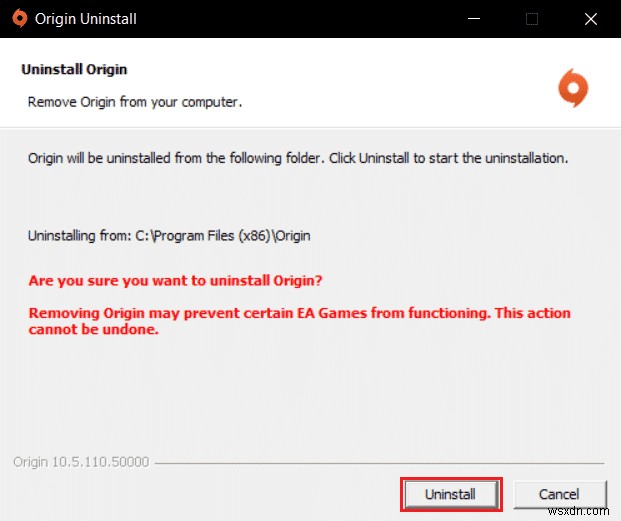Click the empty title bar area
This screenshot has width=621, height=521.
tap(300, 19)
